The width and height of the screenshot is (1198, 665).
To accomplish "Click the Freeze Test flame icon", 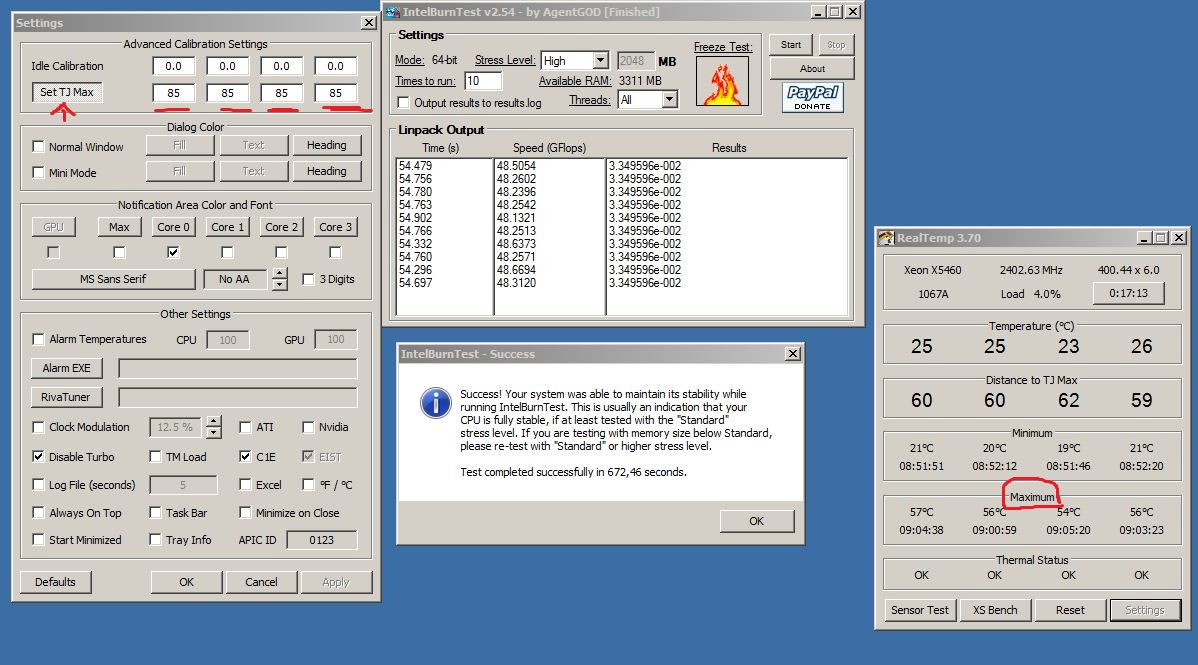I will [722, 81].
